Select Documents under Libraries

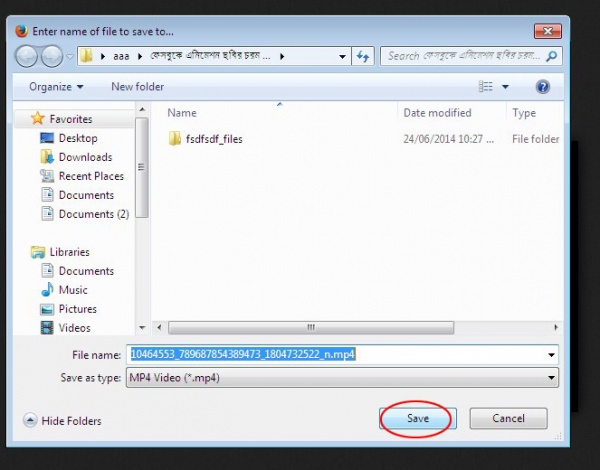[x=86, y=271]
